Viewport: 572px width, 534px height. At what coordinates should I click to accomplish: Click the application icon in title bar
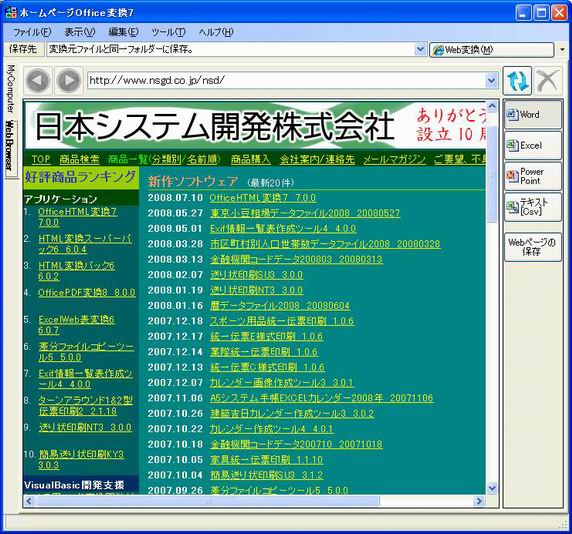coord(11,13)
